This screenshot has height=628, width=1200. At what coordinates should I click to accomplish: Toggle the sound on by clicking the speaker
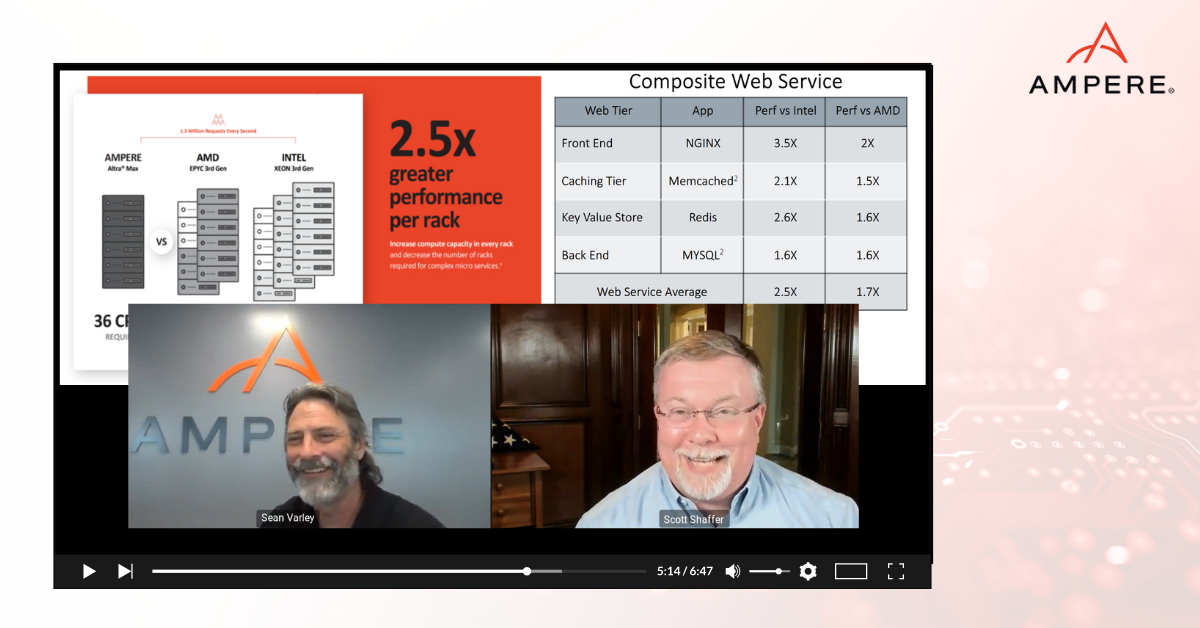pyautogui.click(x=732, y=571)
